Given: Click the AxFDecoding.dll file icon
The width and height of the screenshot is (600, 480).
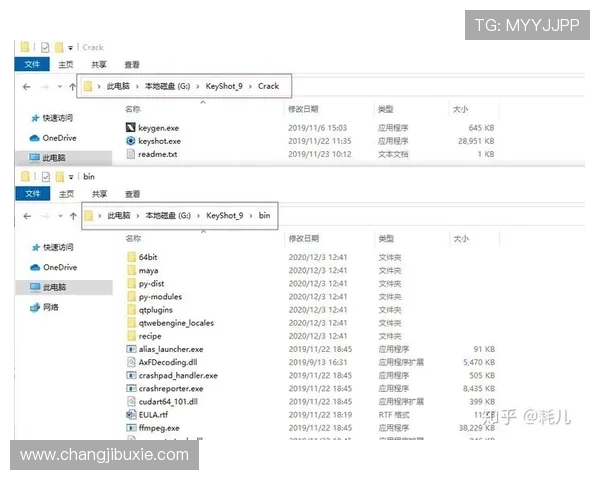Looking at the screenshot, I should pyautogui.click(x=131, y=362).
